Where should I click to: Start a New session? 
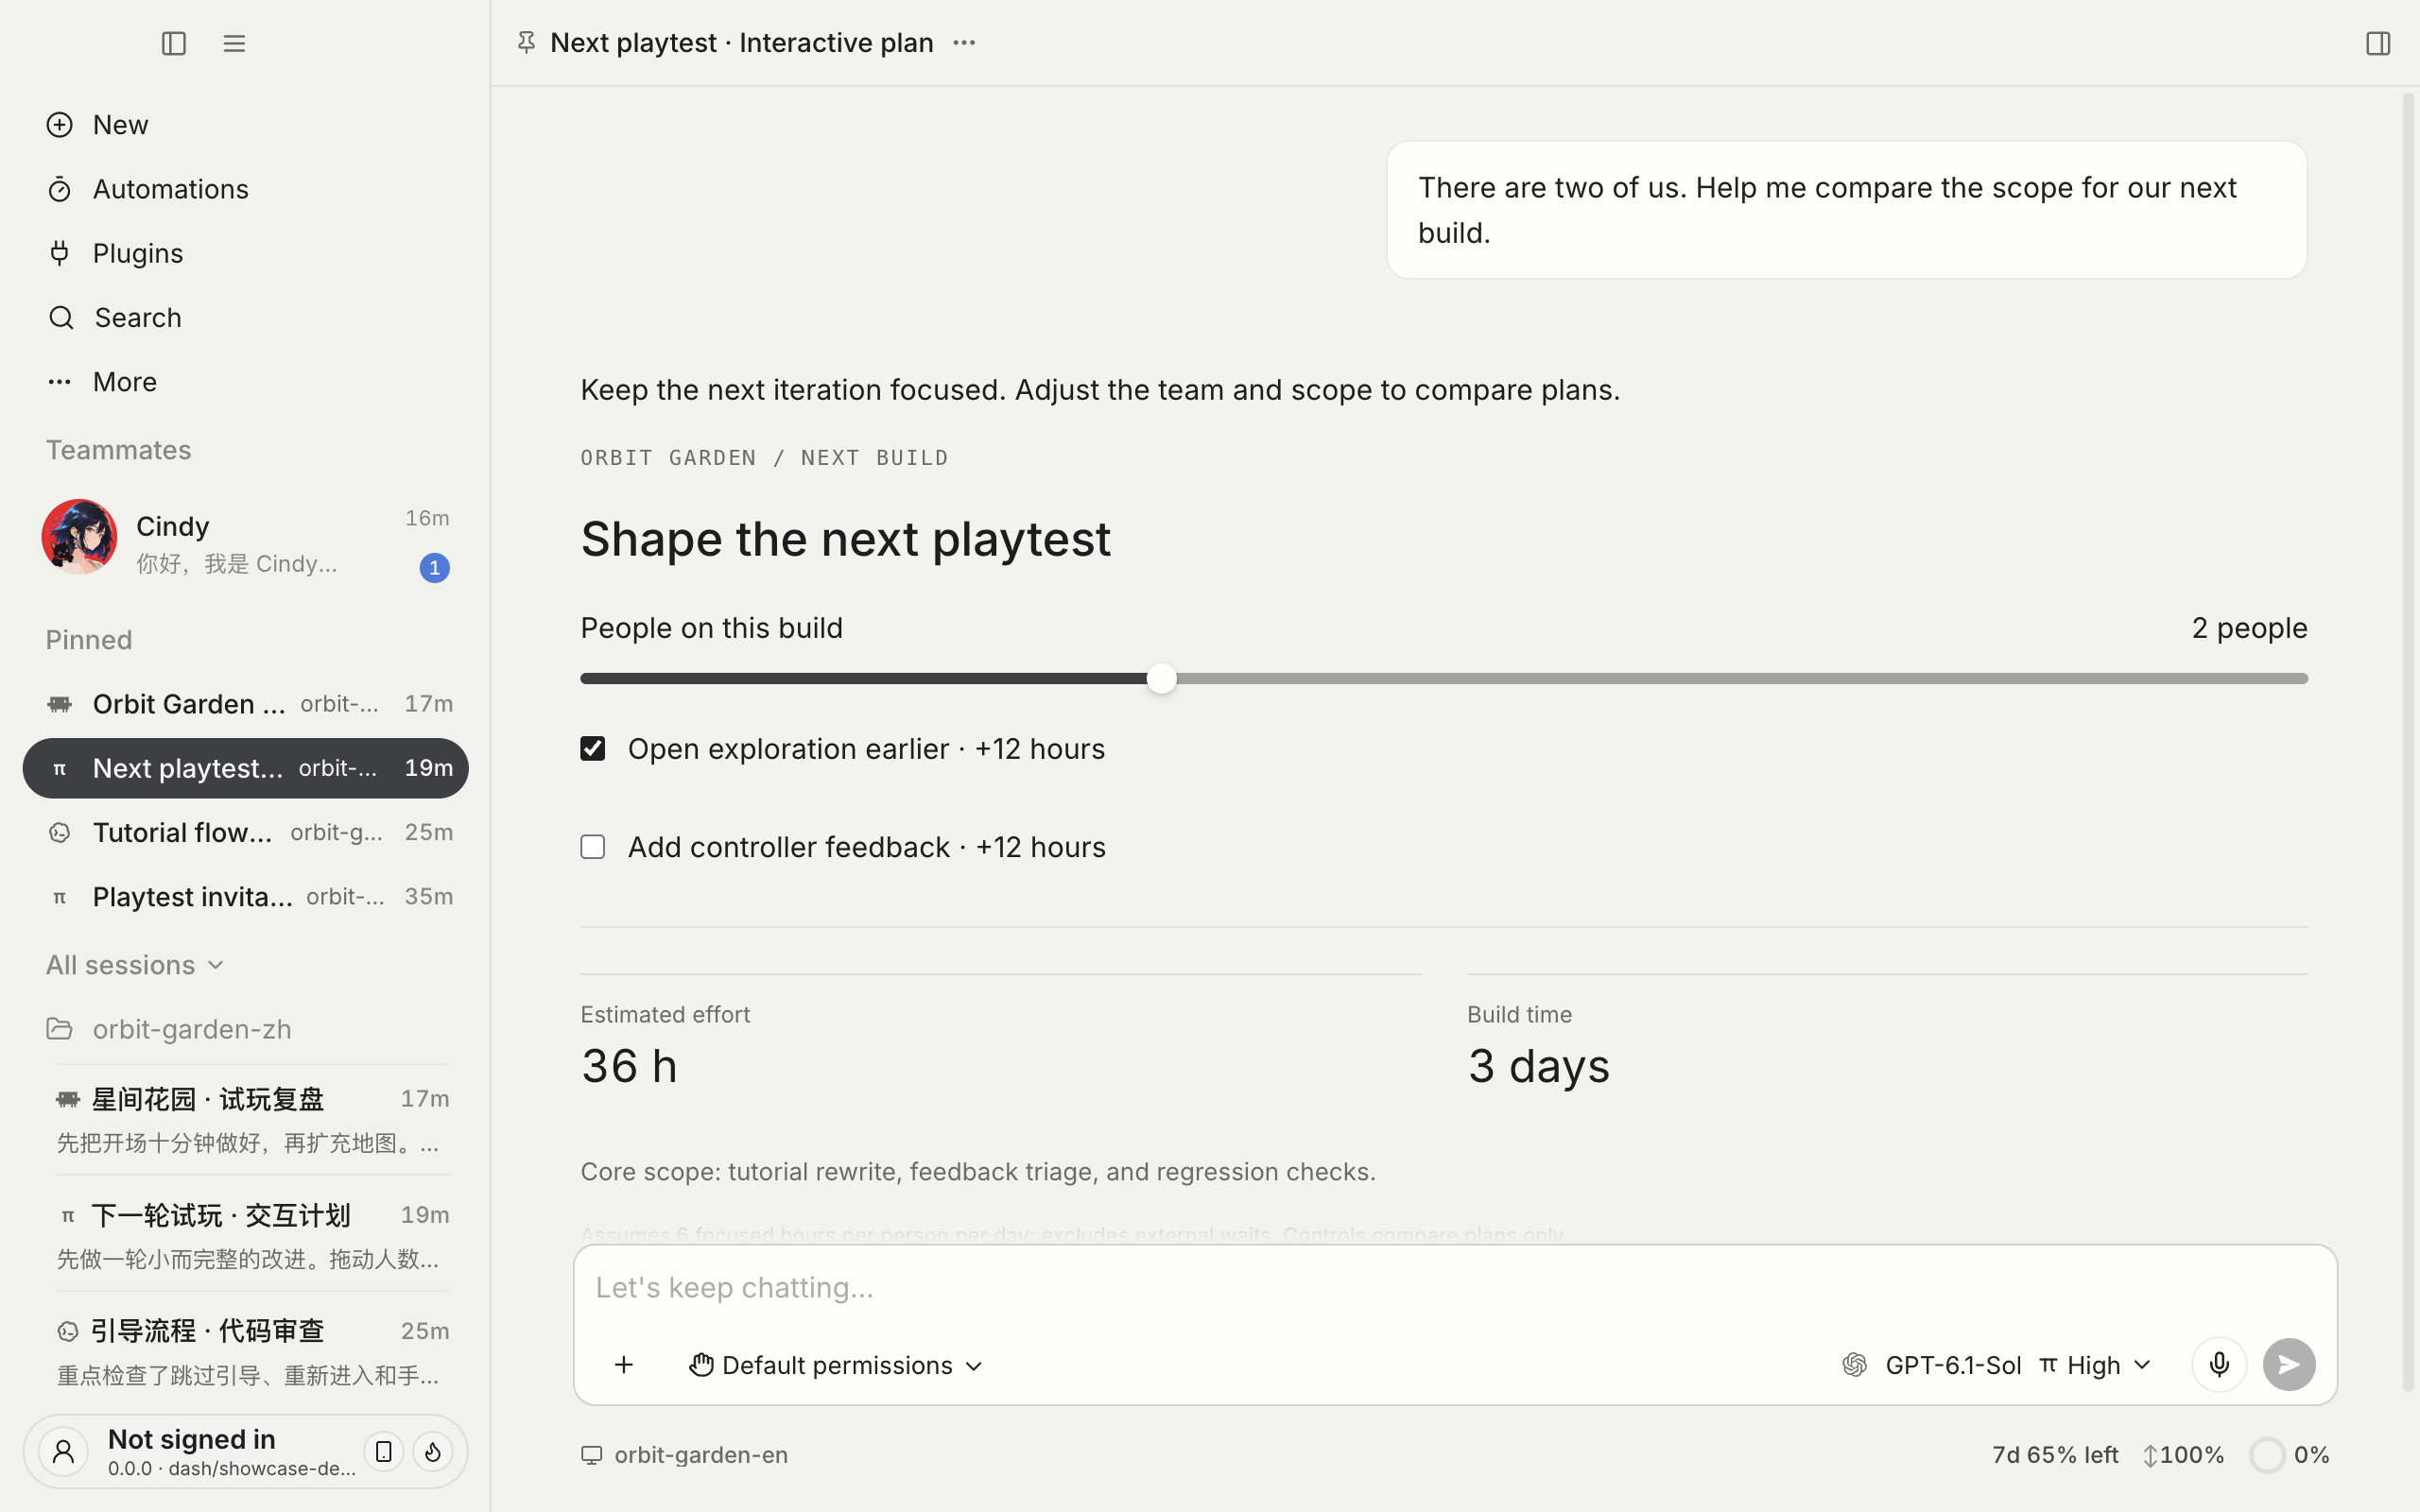pyautogui.click(x=245, y=125)
